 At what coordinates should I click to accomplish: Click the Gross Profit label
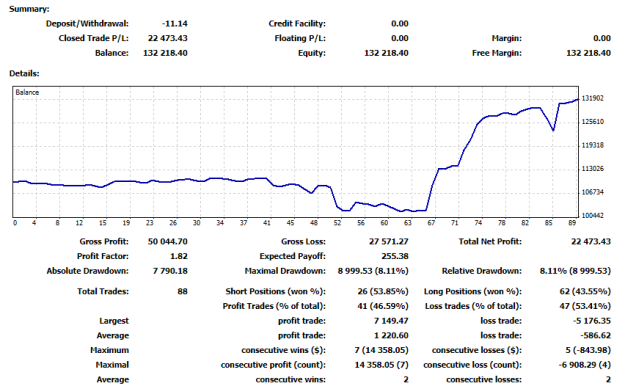pyautogui.click(x=104, y=242)
